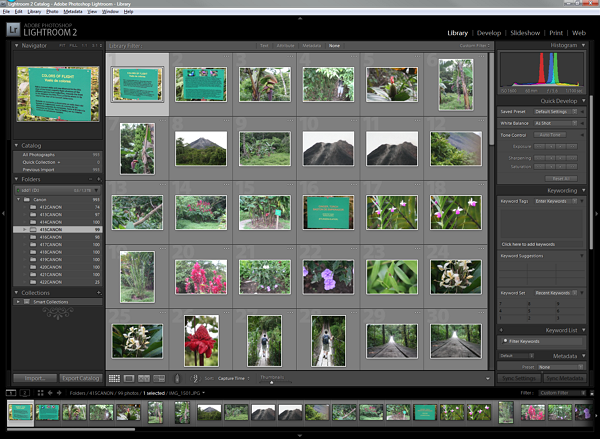The height and width of the screenshot is (439, 600).
Task: Click the Export Catalog button
Action: pyautogui.click(x=81, y=378)
